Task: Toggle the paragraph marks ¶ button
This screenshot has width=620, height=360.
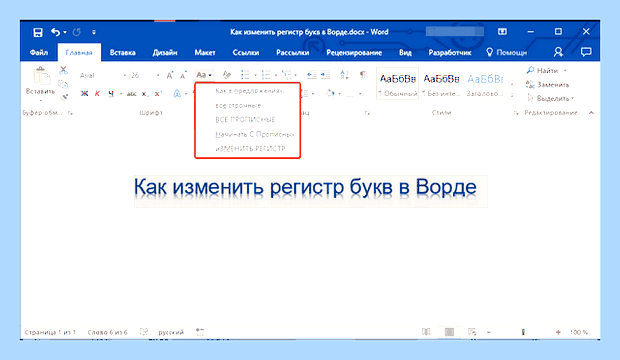Action: (363, 75)
